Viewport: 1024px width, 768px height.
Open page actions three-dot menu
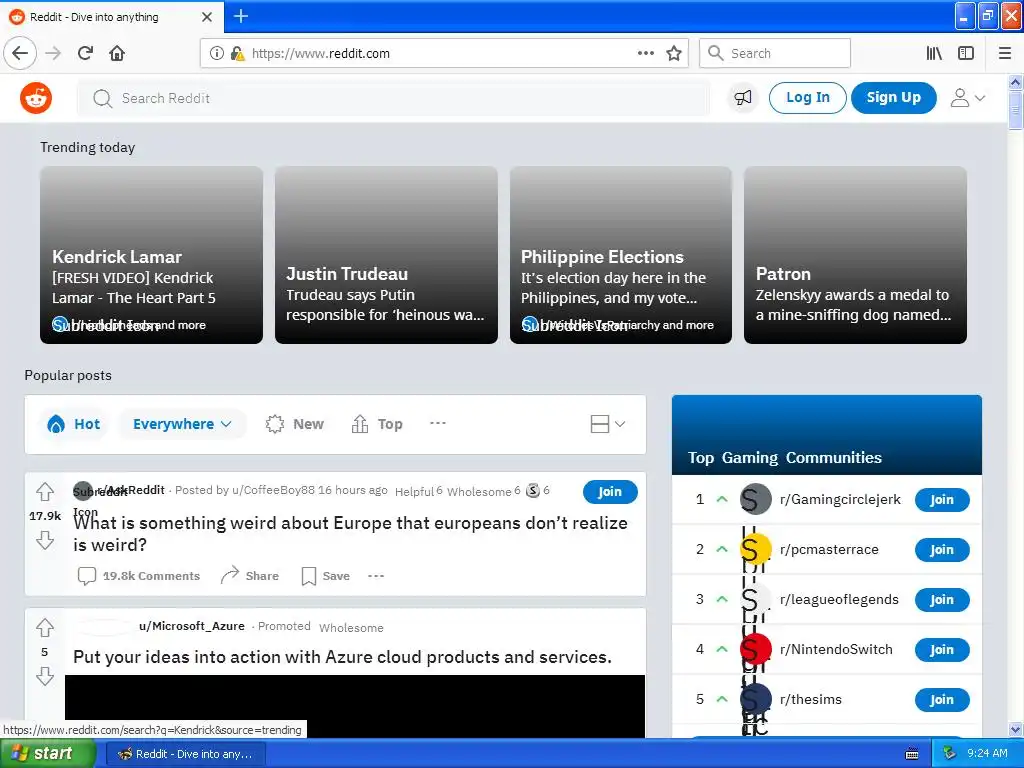tap(645, 53)
